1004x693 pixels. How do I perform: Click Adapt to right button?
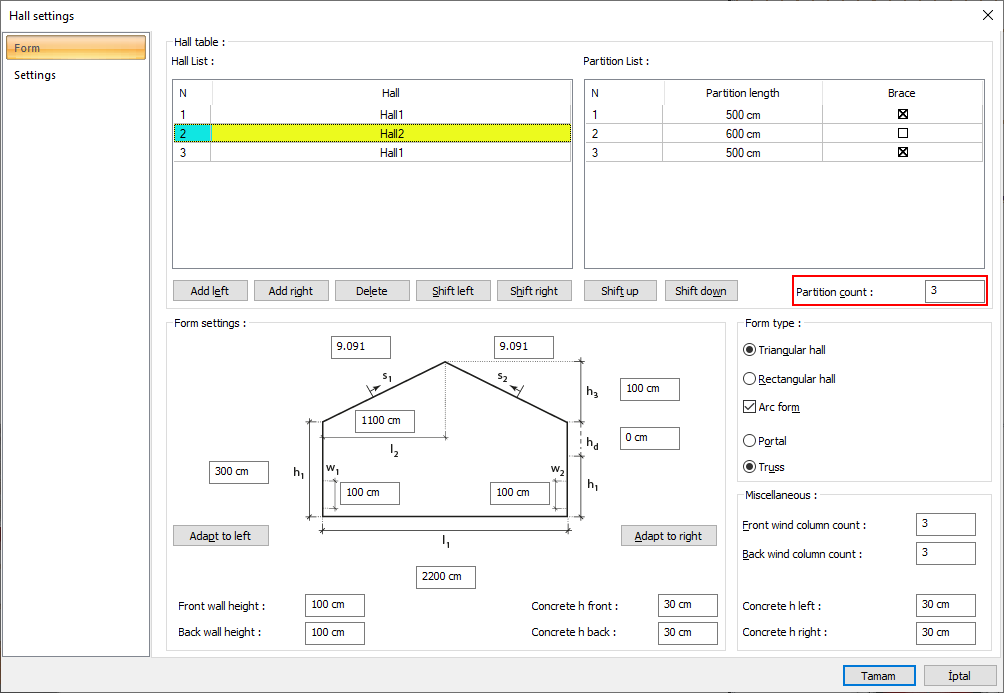pos(668,536)
